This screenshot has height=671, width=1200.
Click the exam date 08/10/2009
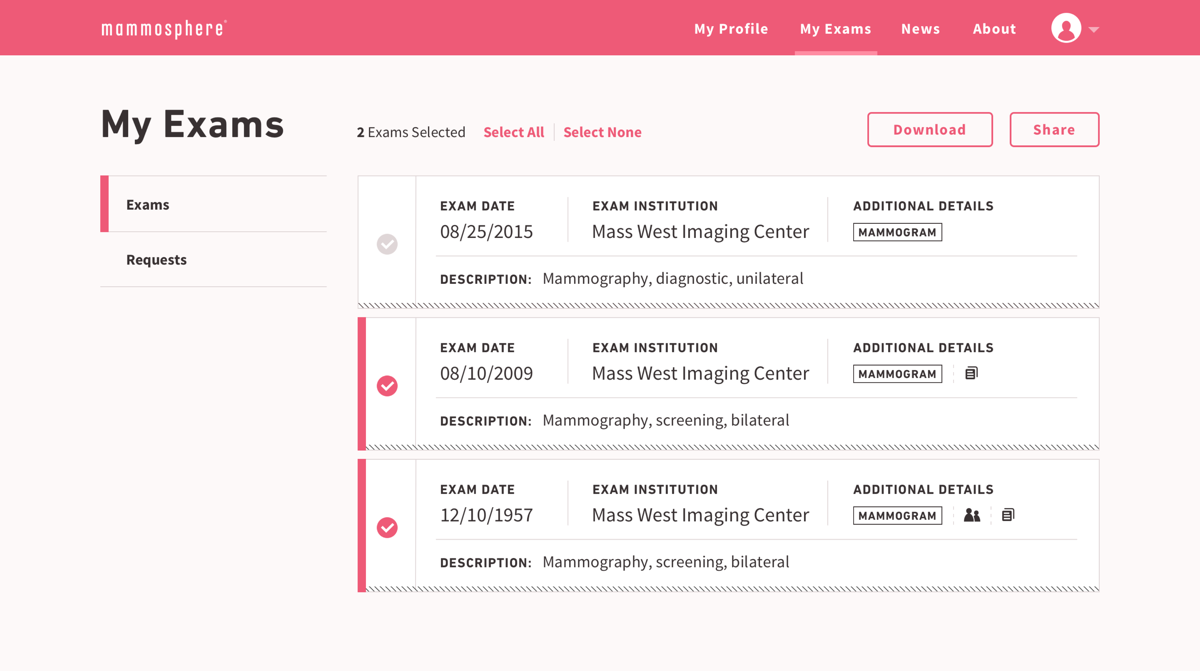tap(486, 374)
